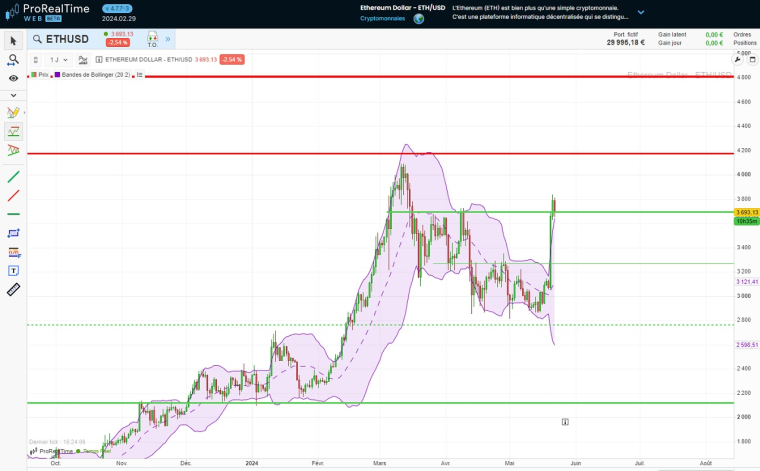Click the Bandes de Bollinger purple swatch
Image resolution: width=760 pixels, height=471 pixels.
tap(58, 75)
